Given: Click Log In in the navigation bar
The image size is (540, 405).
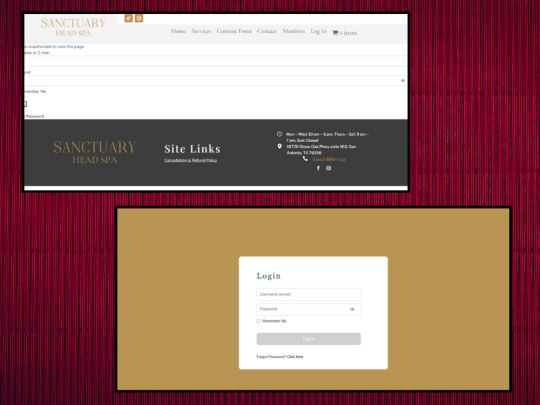Looking at the screenshot, I should pyautogui.click(x=318, y=31).
